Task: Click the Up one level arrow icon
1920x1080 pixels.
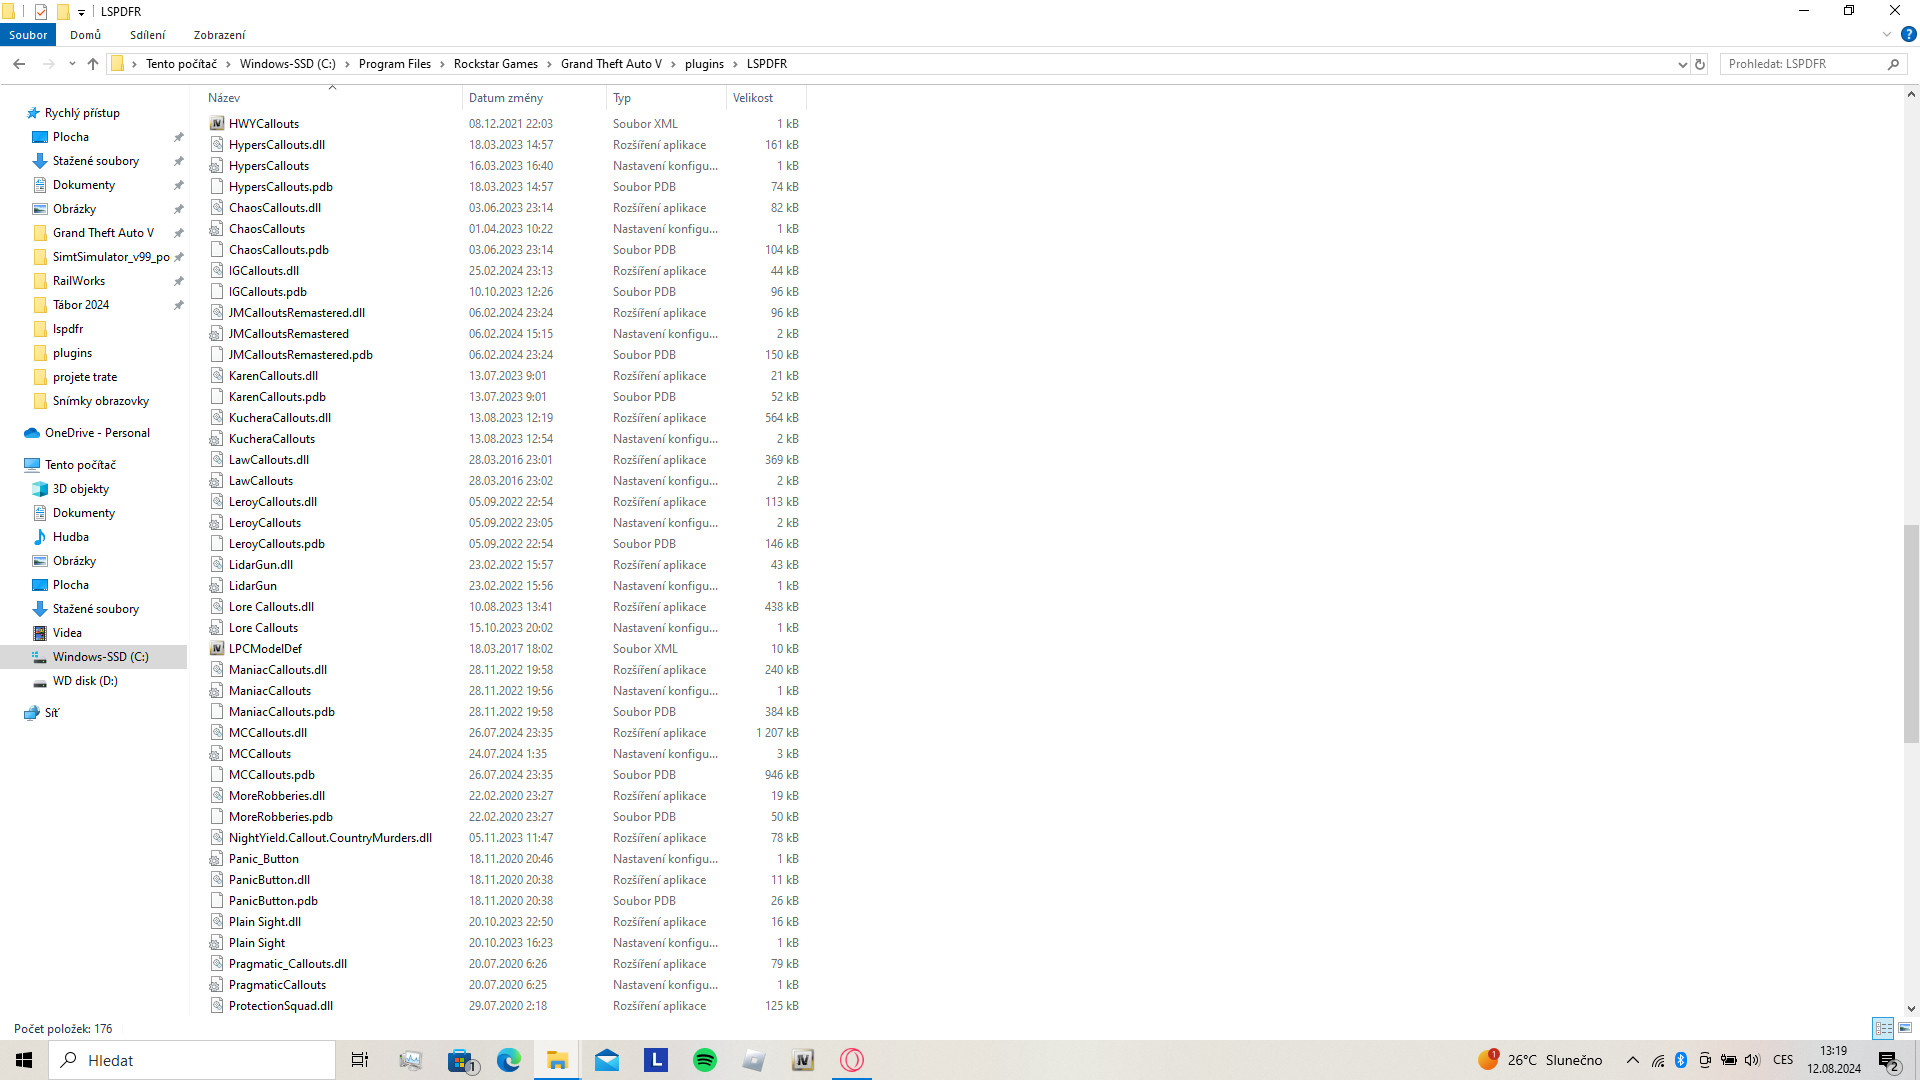Action: tap(93, 64)
